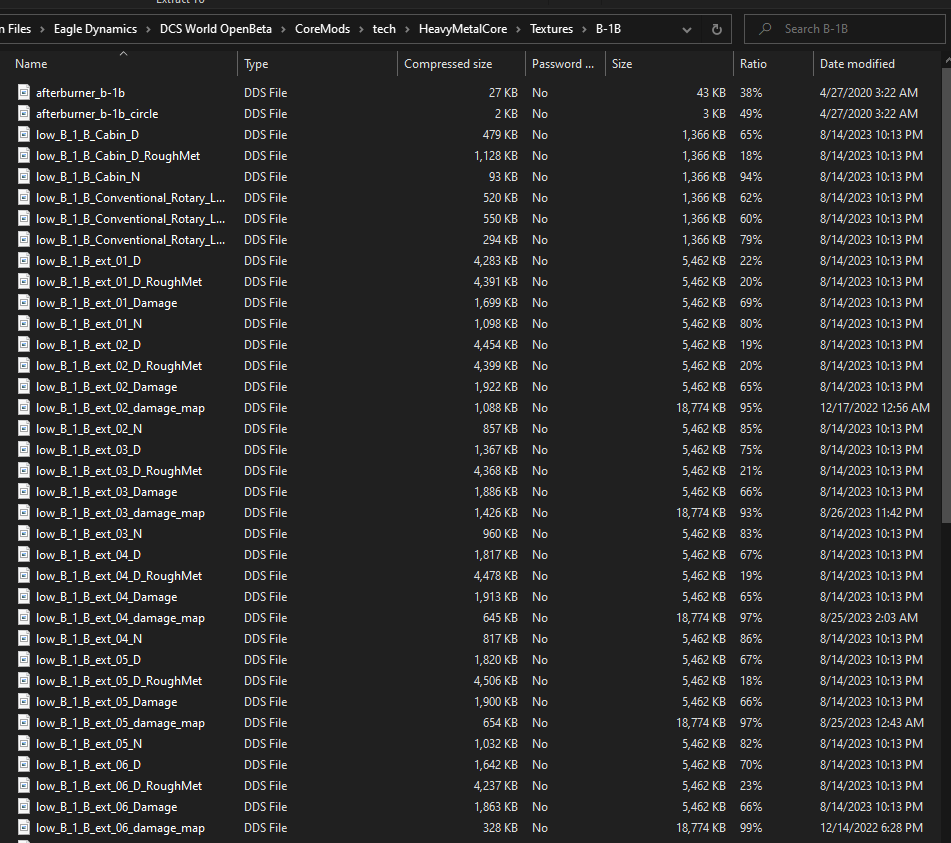The width and height of the screenshot is (951, 843).
Task: Jump to the CoreMods breadcrumb folder
Action: click(322, 29)
